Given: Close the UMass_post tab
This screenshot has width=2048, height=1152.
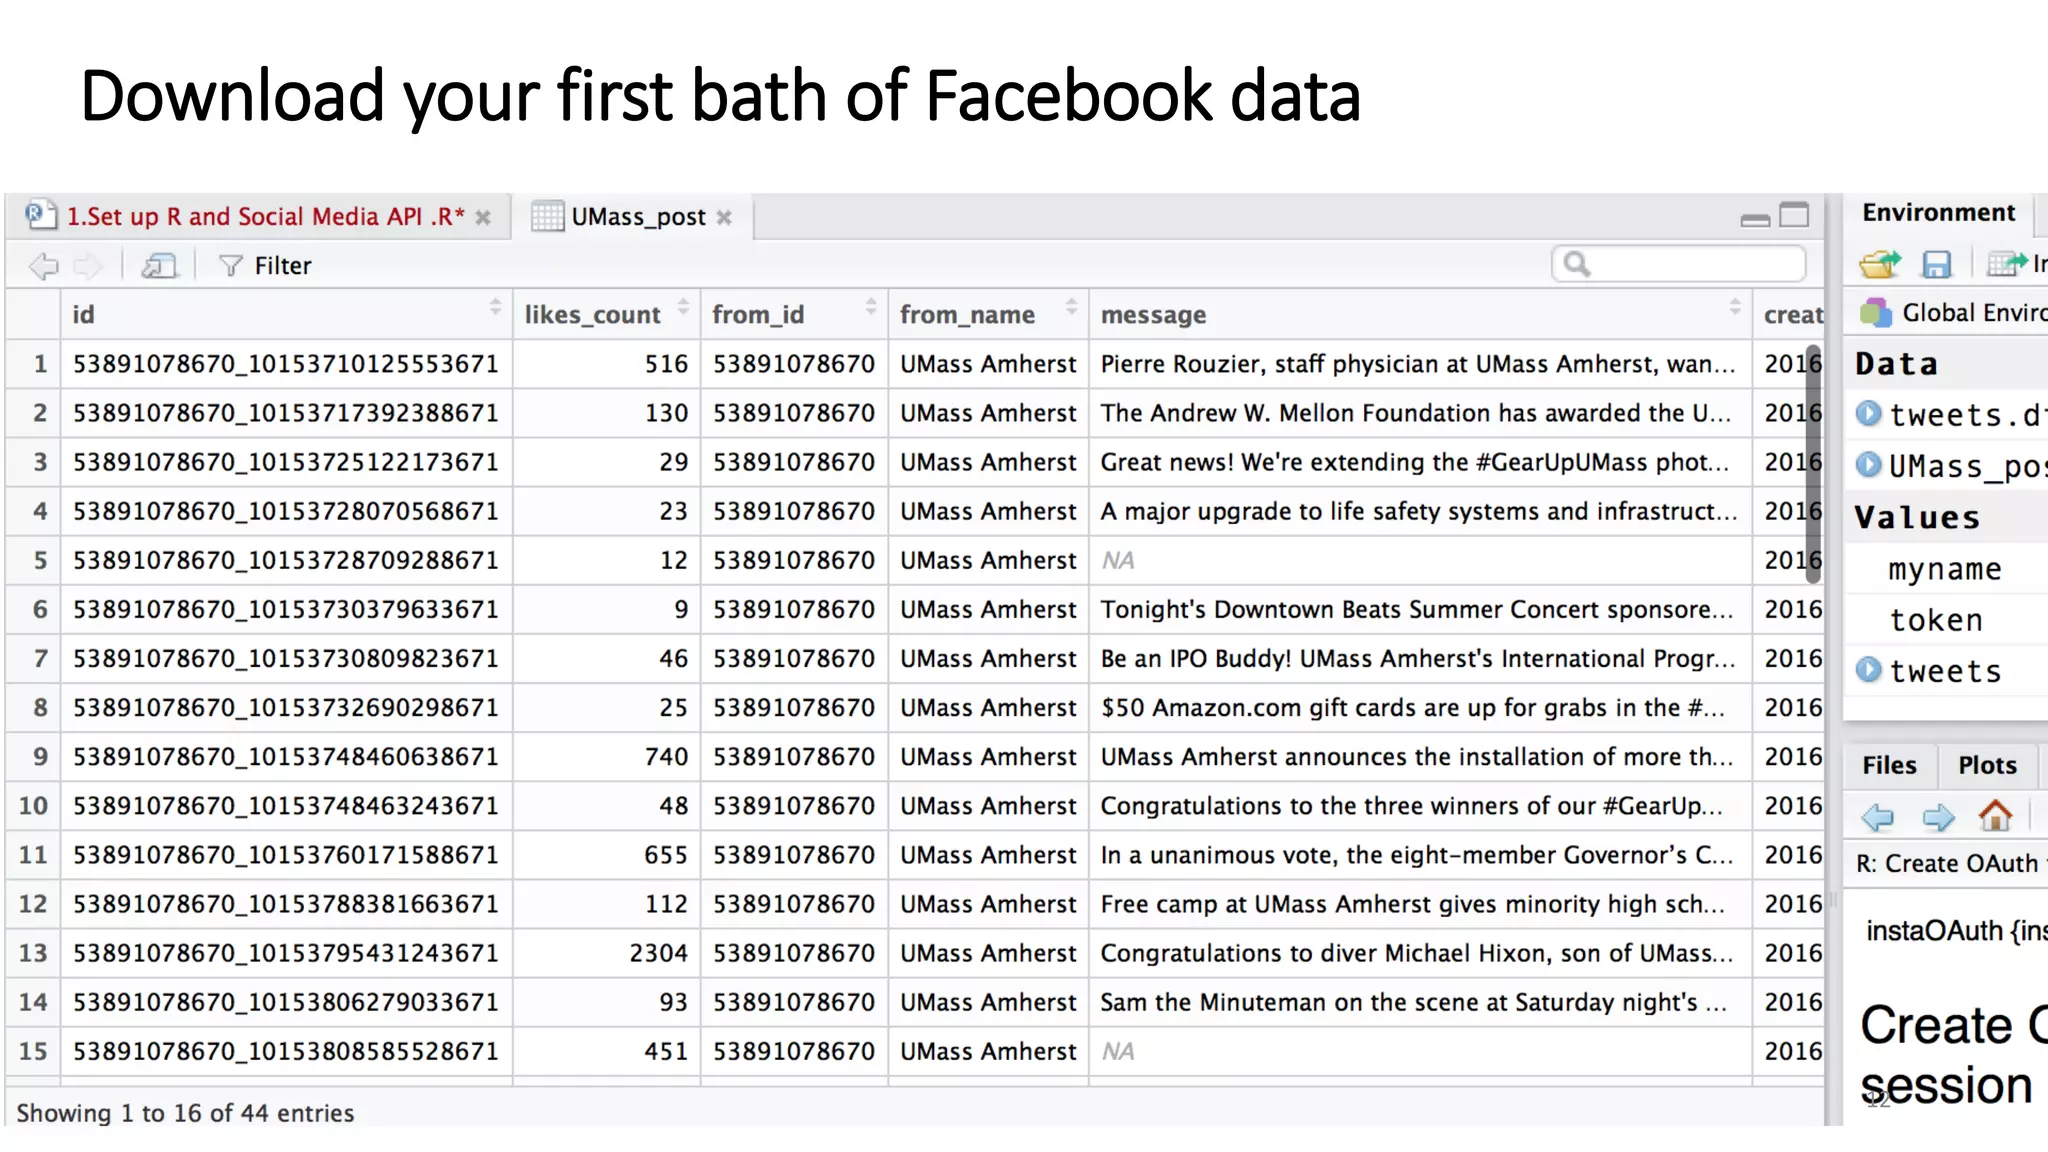Looking at the screenshot, I should 725,218.
